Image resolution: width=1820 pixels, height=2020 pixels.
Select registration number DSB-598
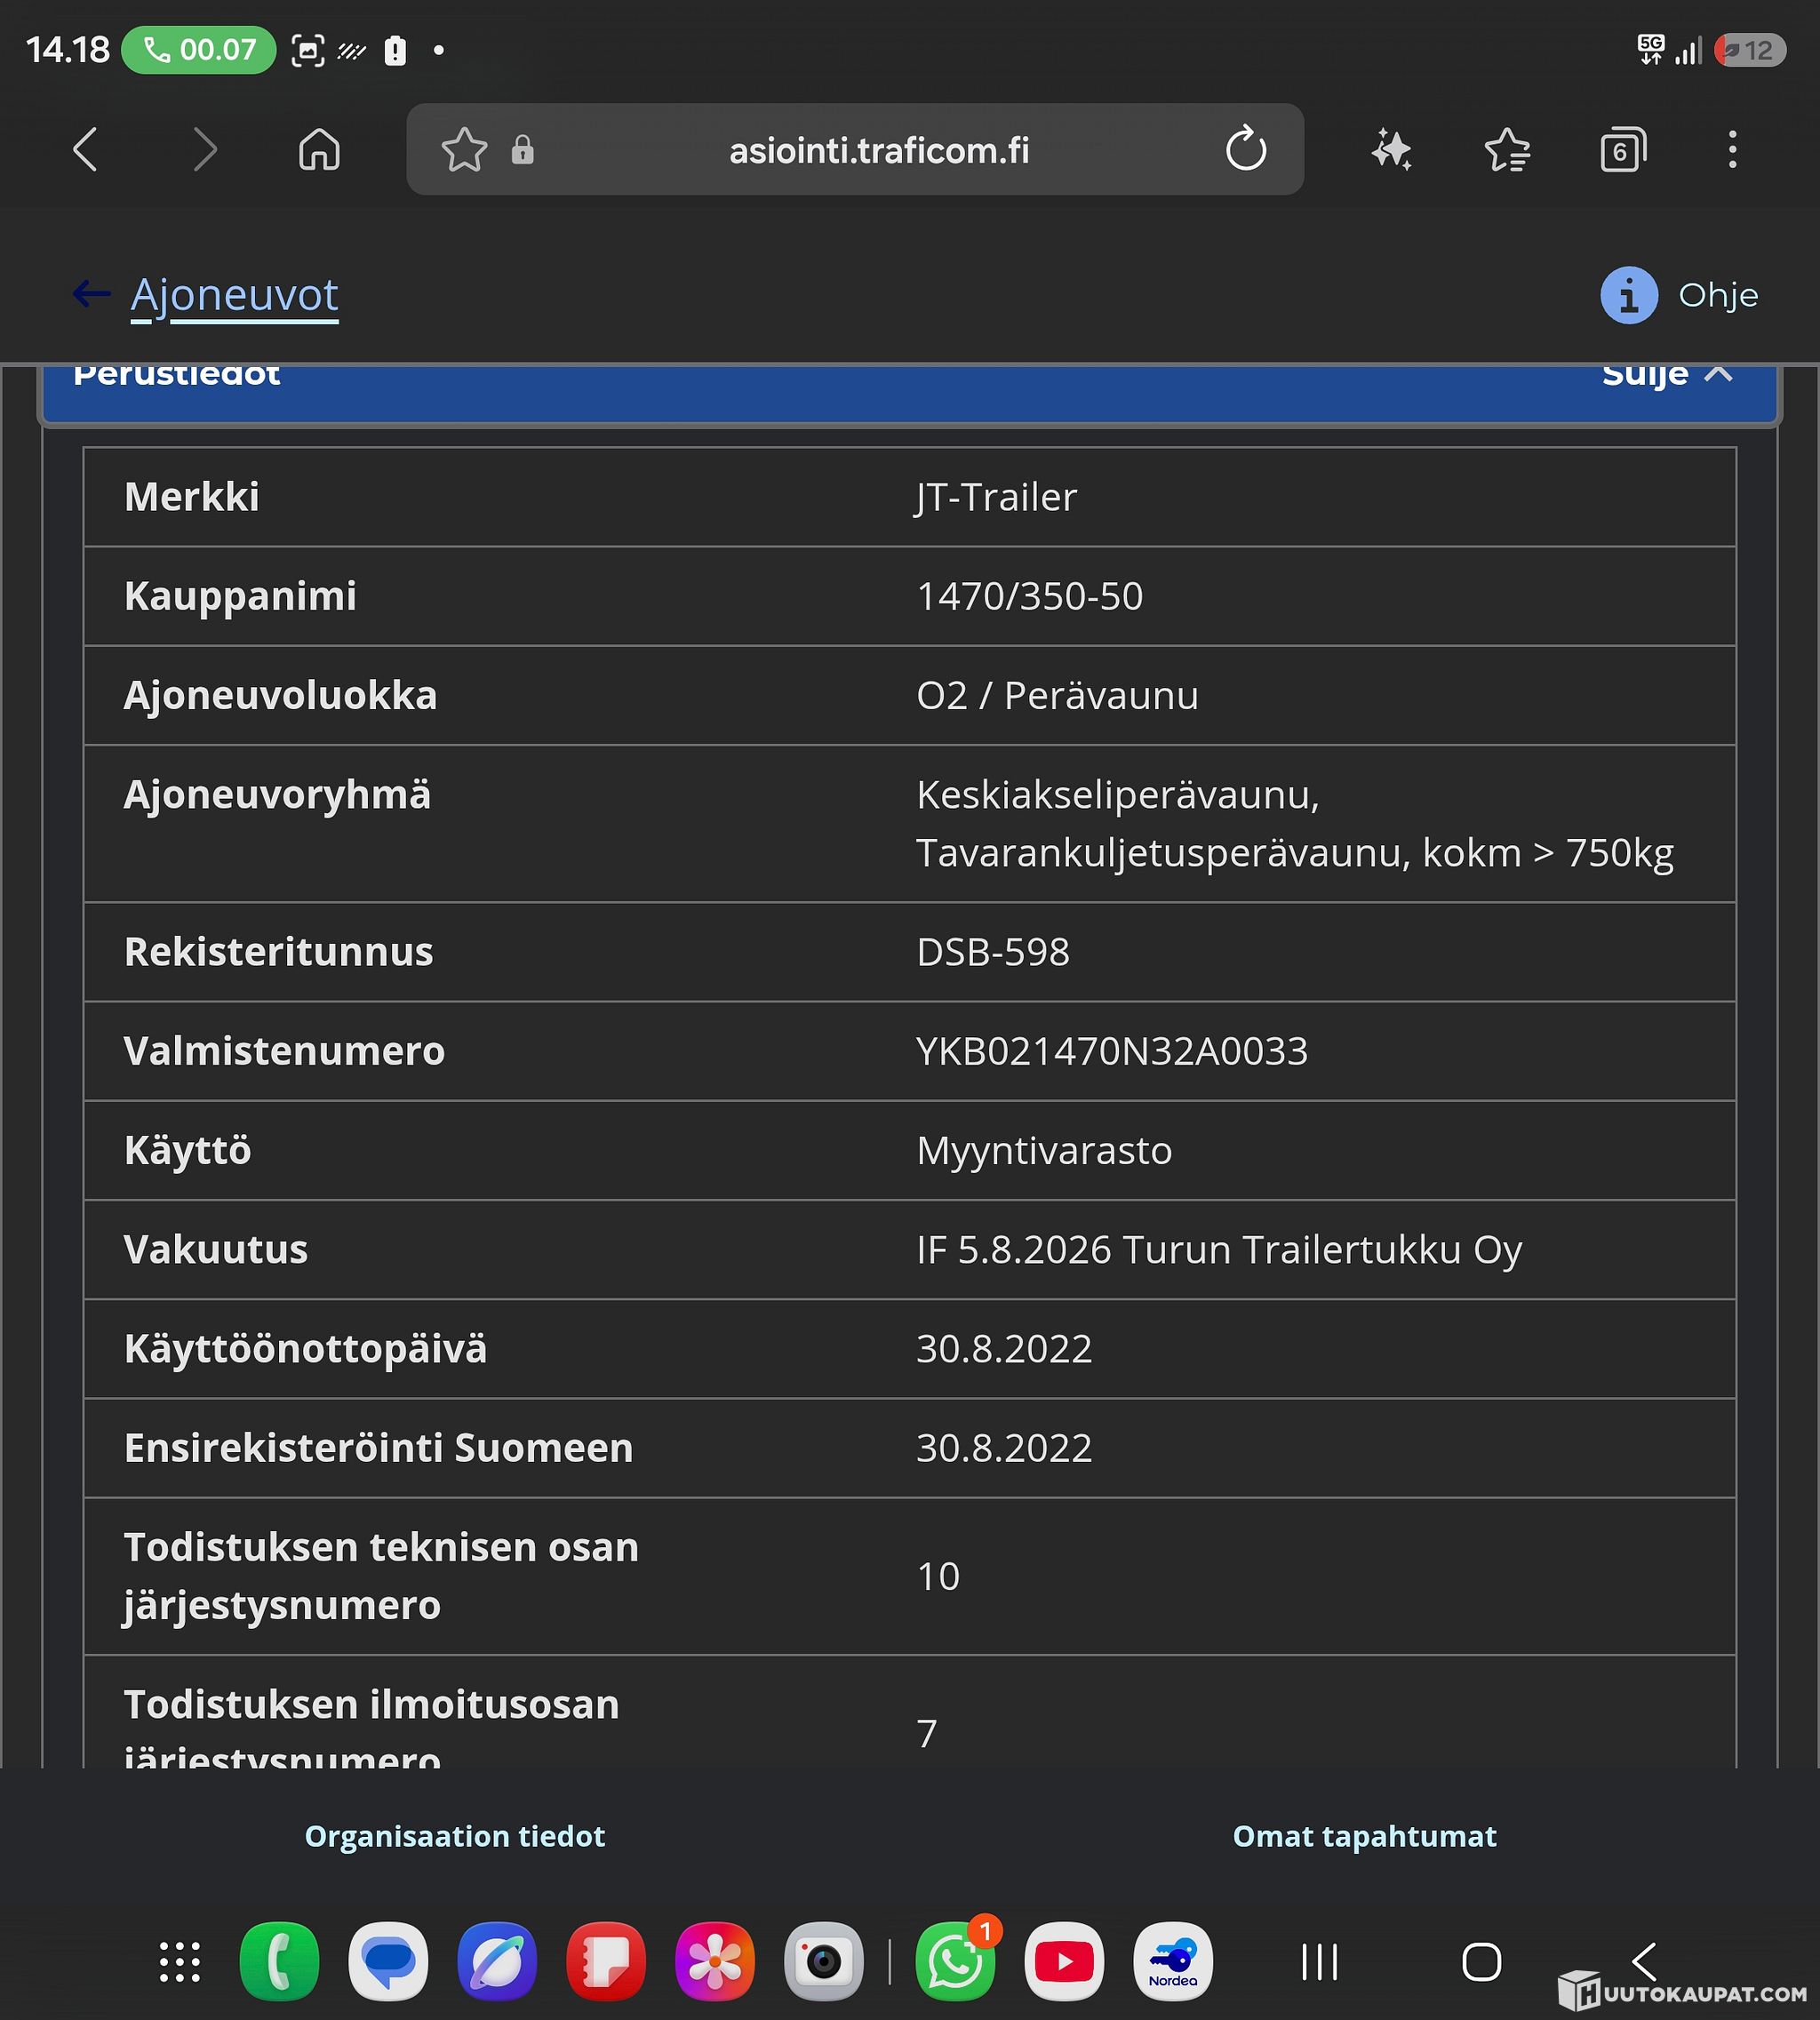click(993, 952)
